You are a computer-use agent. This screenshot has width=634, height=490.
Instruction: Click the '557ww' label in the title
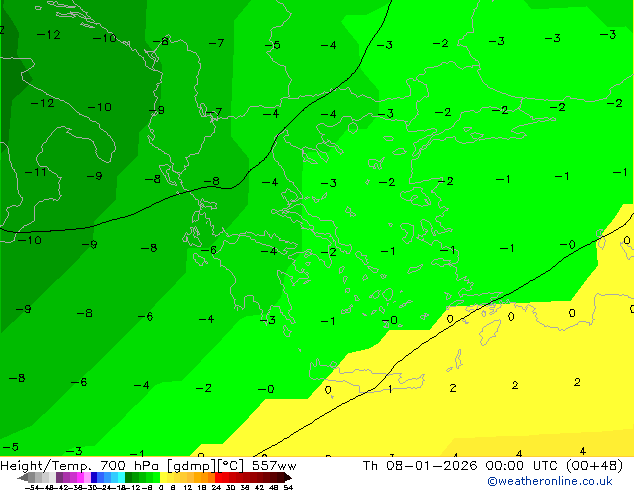point(274,466)
